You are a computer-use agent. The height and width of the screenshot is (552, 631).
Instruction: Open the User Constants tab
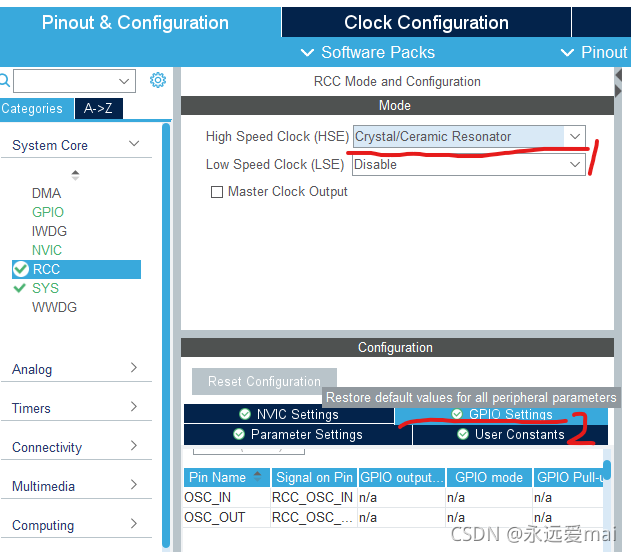pos(510,435)
